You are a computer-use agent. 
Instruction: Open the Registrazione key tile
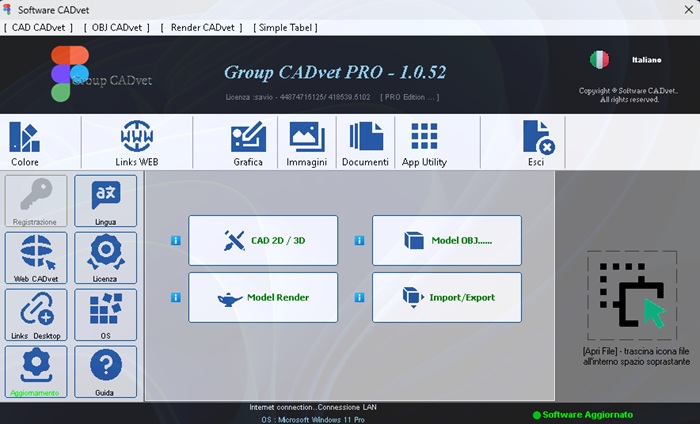tap(36, 201)
